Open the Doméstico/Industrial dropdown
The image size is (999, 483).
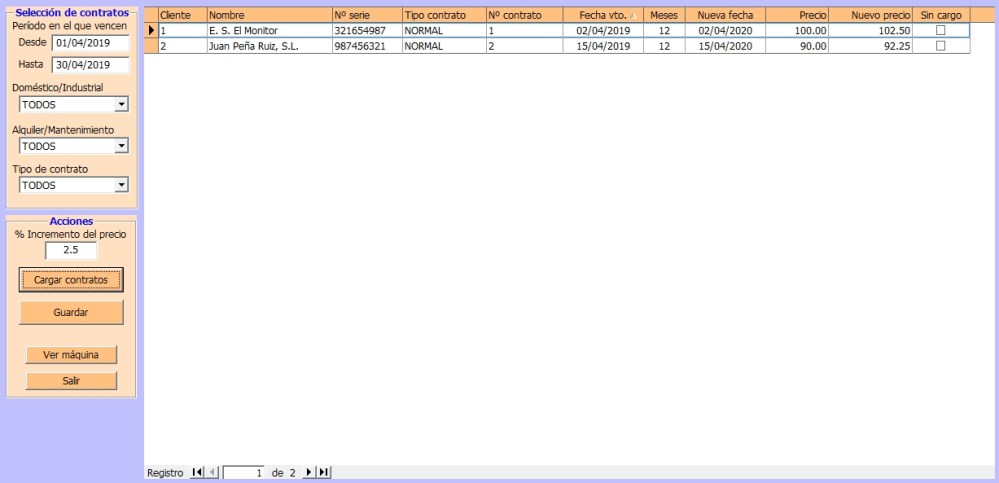[121, 104]
